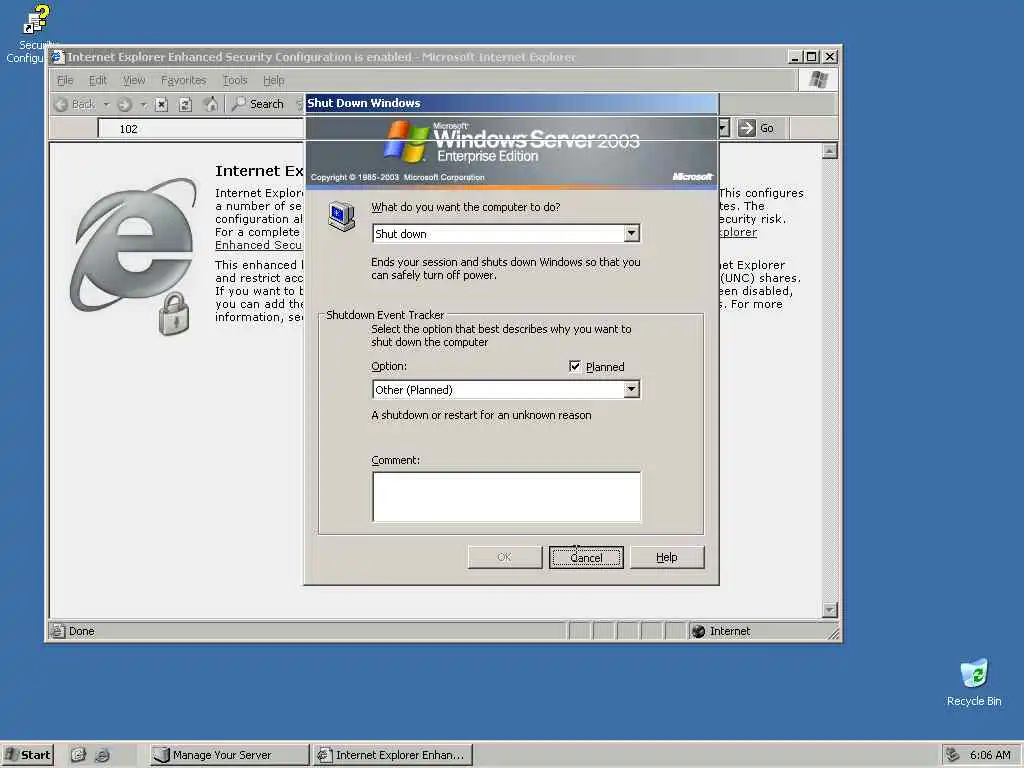Click the Help button in Shut Down dialog
The height and width of the screenshot is (768, 1024).
point(667,557)
